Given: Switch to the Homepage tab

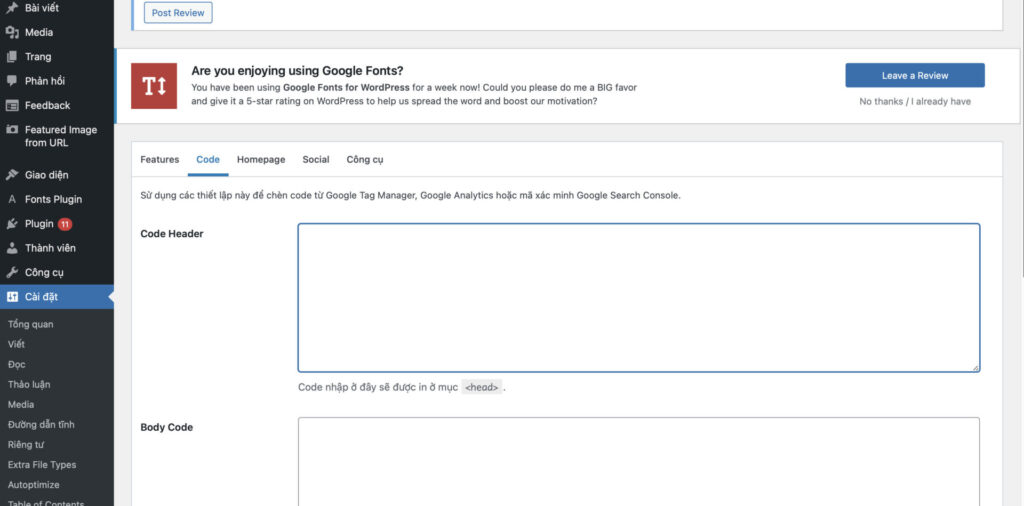Looking at the screenshot, I should [x=261, y=160].
